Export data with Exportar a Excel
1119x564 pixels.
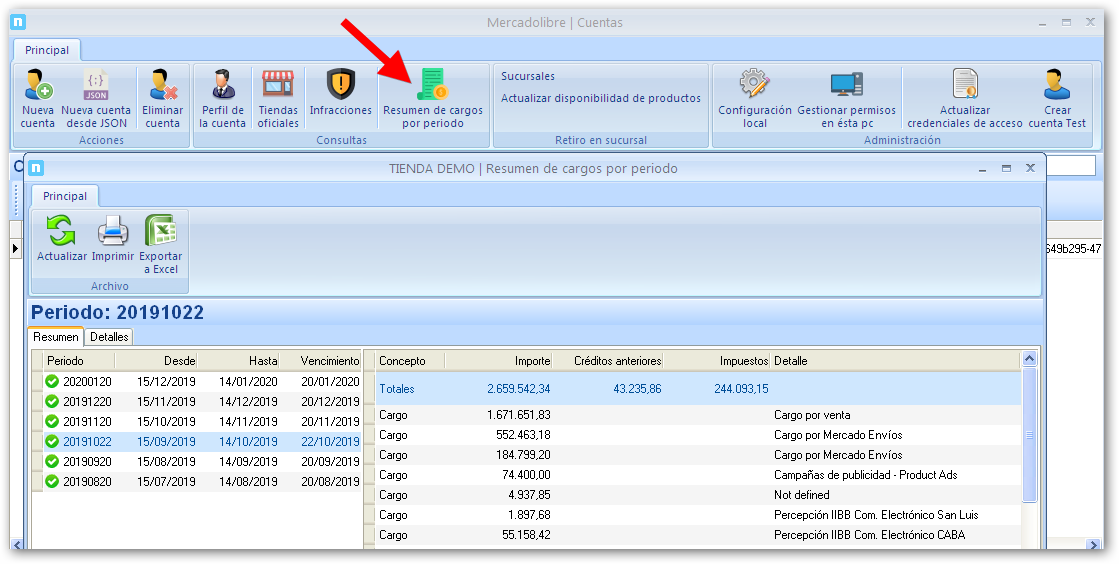pyautogui.click(x=160, y=233)
